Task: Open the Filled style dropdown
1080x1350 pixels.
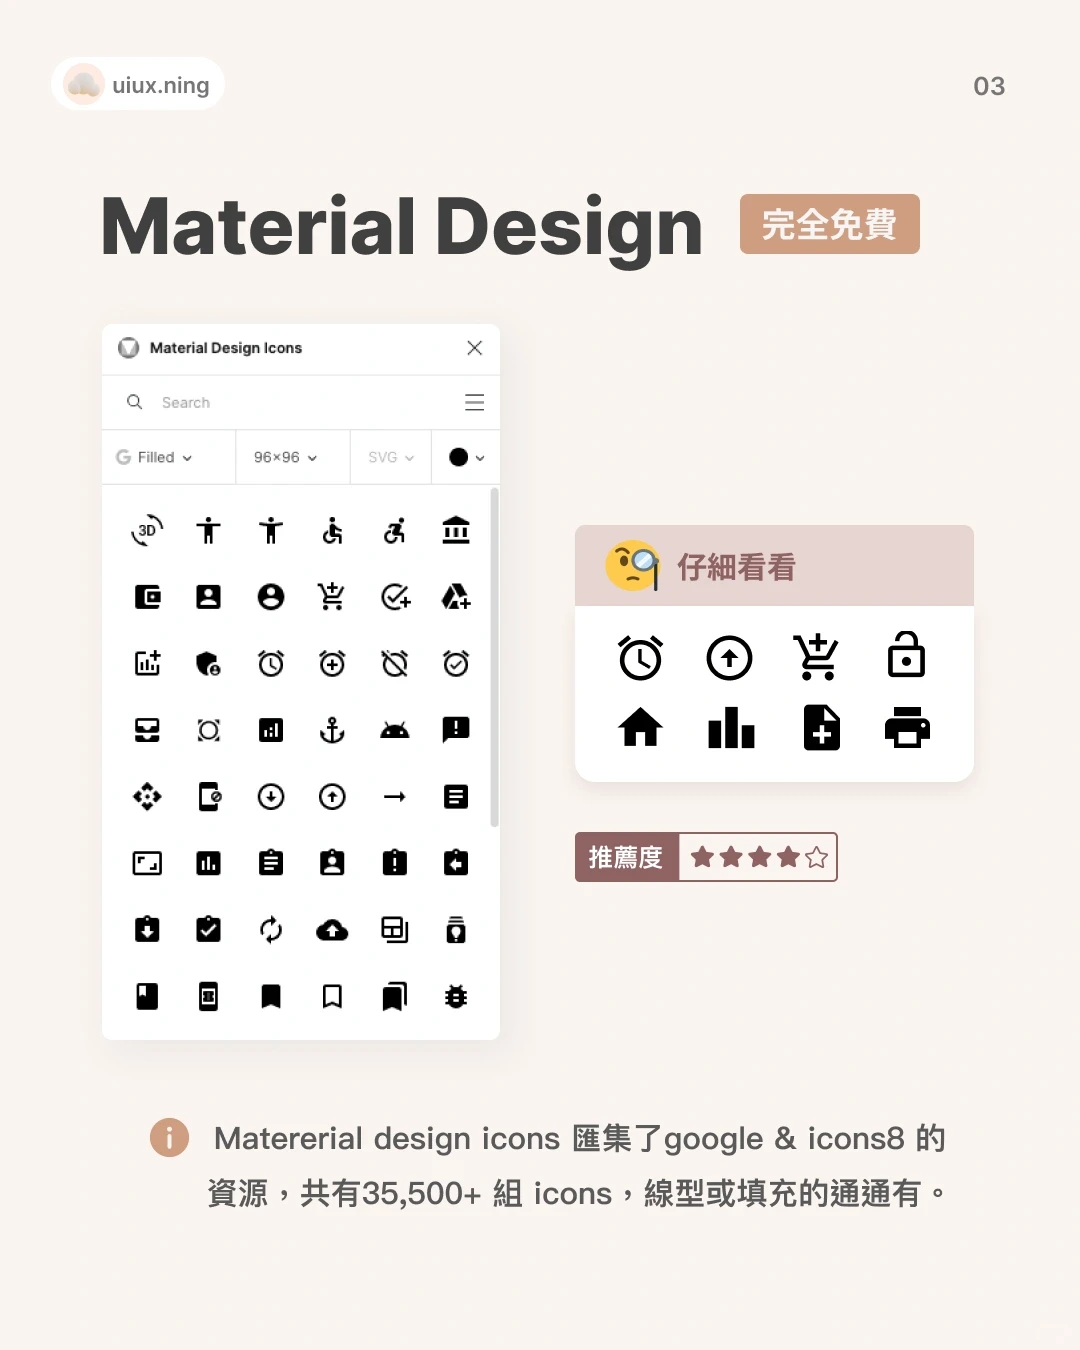Action: coord(155,457)
